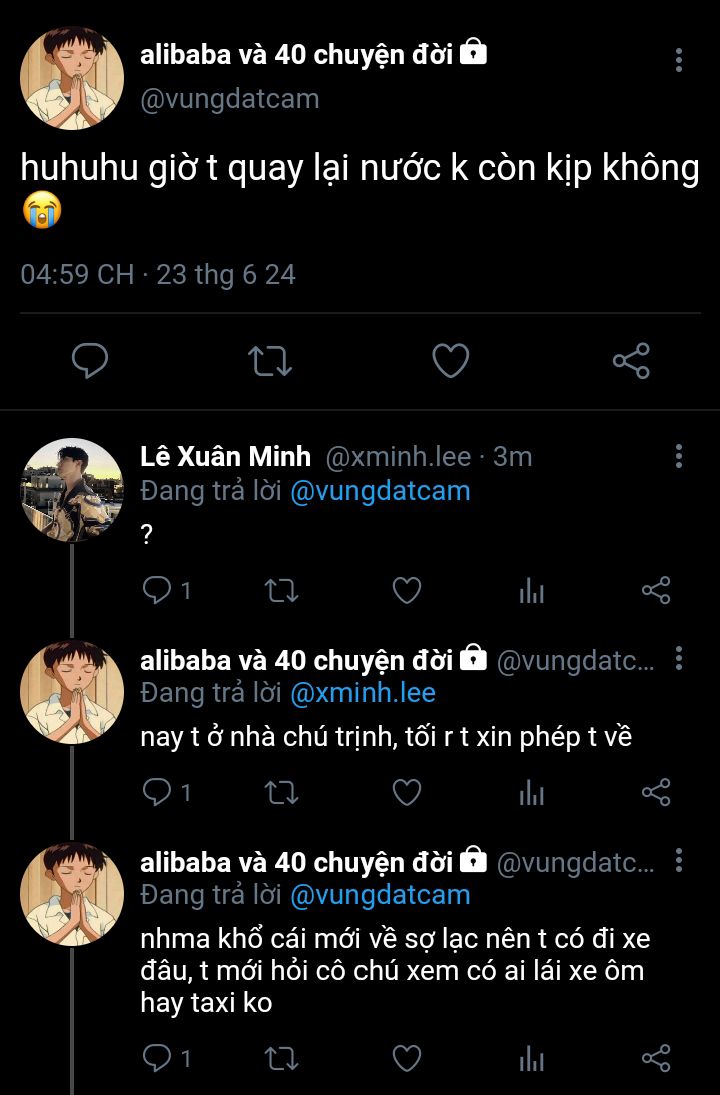Open more options on Lê Xuân Minh's reply
The height and width of the screenshot is (1095, 720).
(679, 457)
